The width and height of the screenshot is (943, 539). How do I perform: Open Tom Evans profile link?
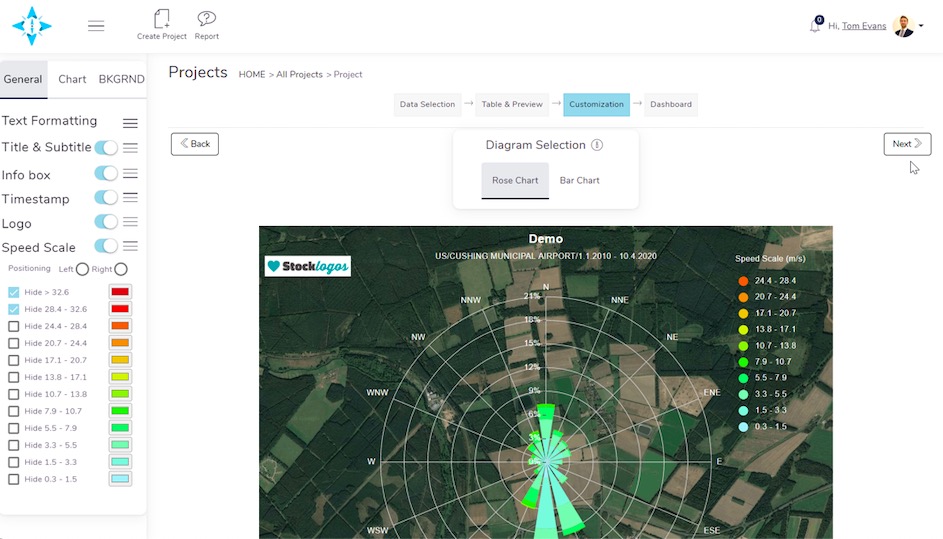pos(864,26)
